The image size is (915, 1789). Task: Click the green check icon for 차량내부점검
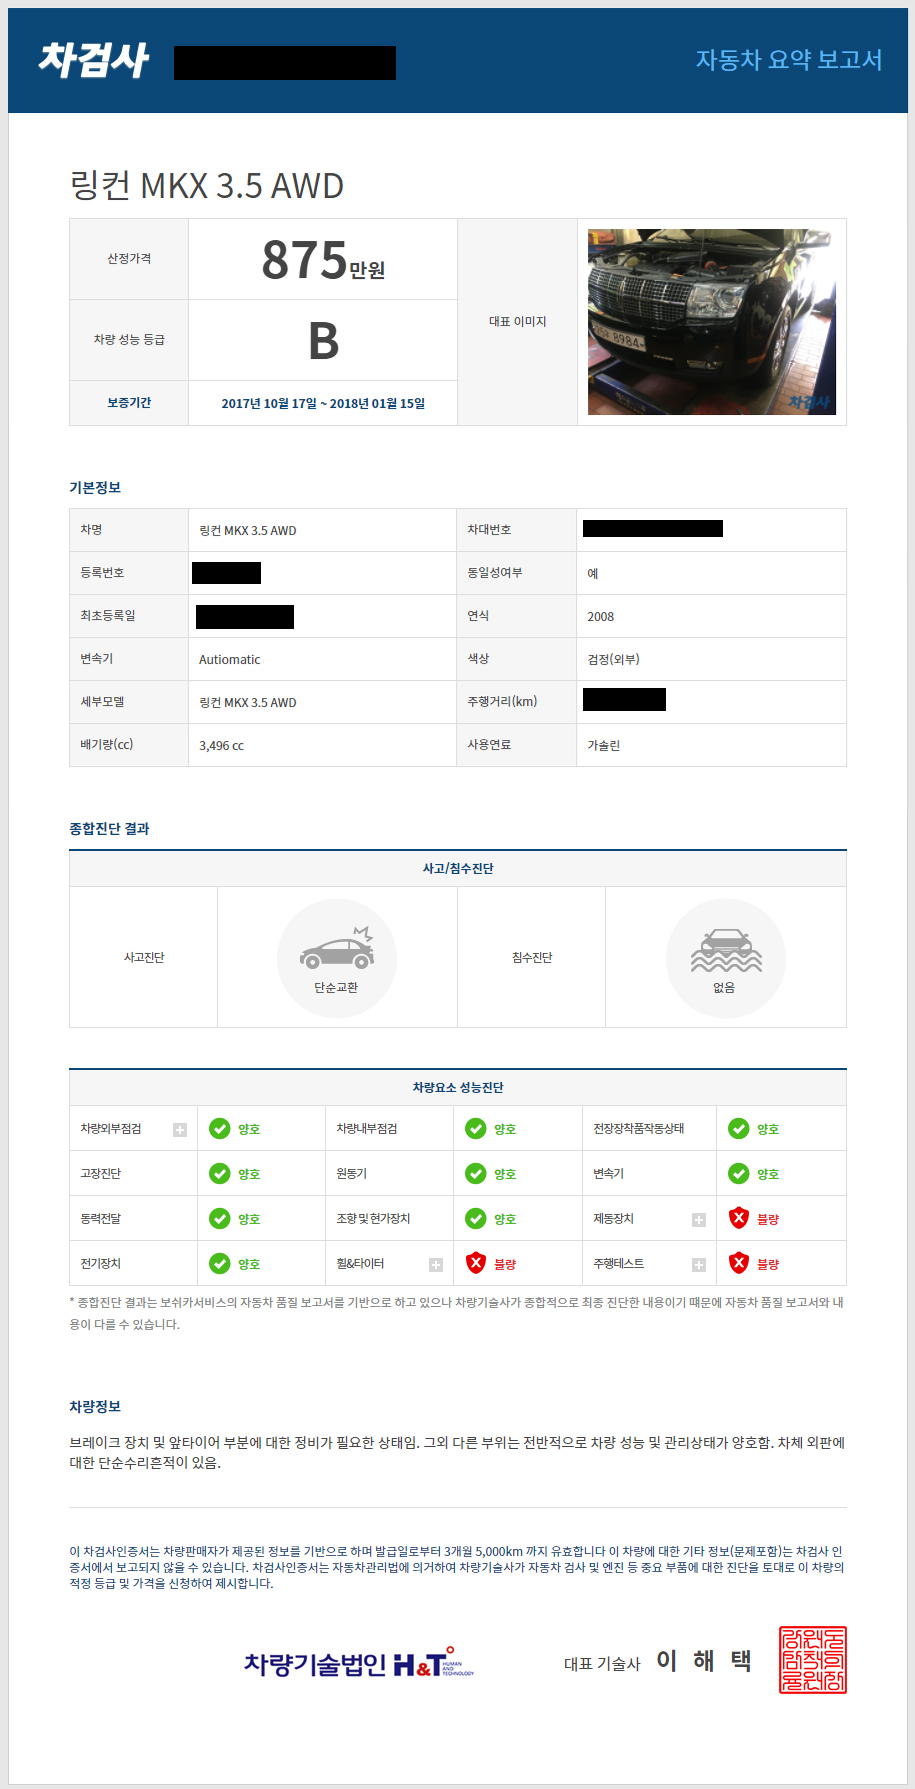point(476,1129)
